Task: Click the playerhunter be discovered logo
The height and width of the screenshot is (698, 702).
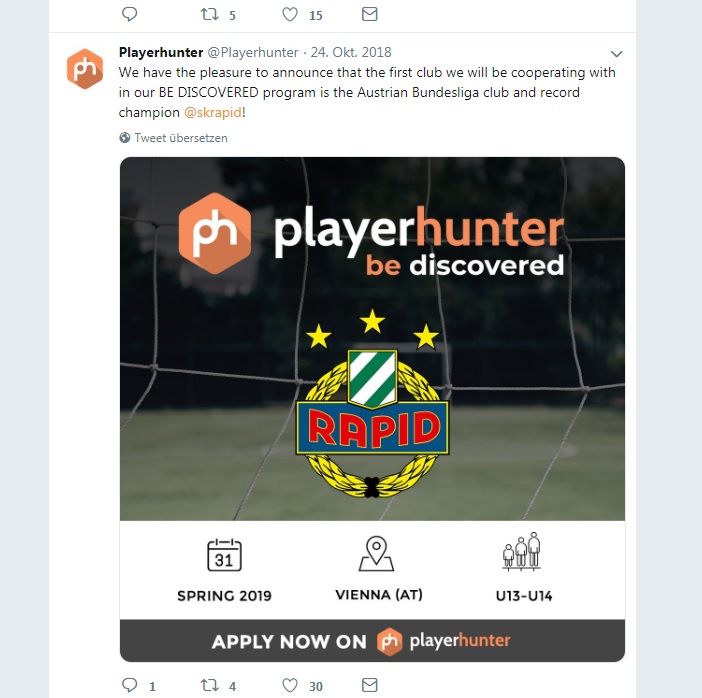Action: [x=372, y=234]
